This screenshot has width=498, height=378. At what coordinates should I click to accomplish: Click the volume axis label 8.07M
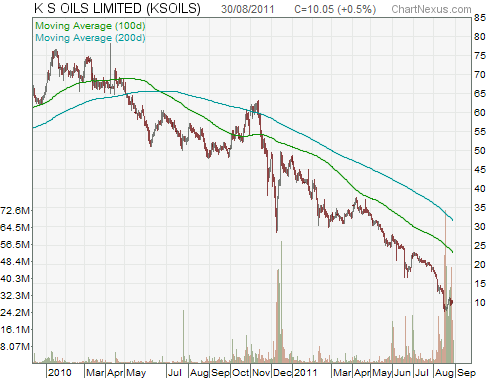tap(15, 347)
